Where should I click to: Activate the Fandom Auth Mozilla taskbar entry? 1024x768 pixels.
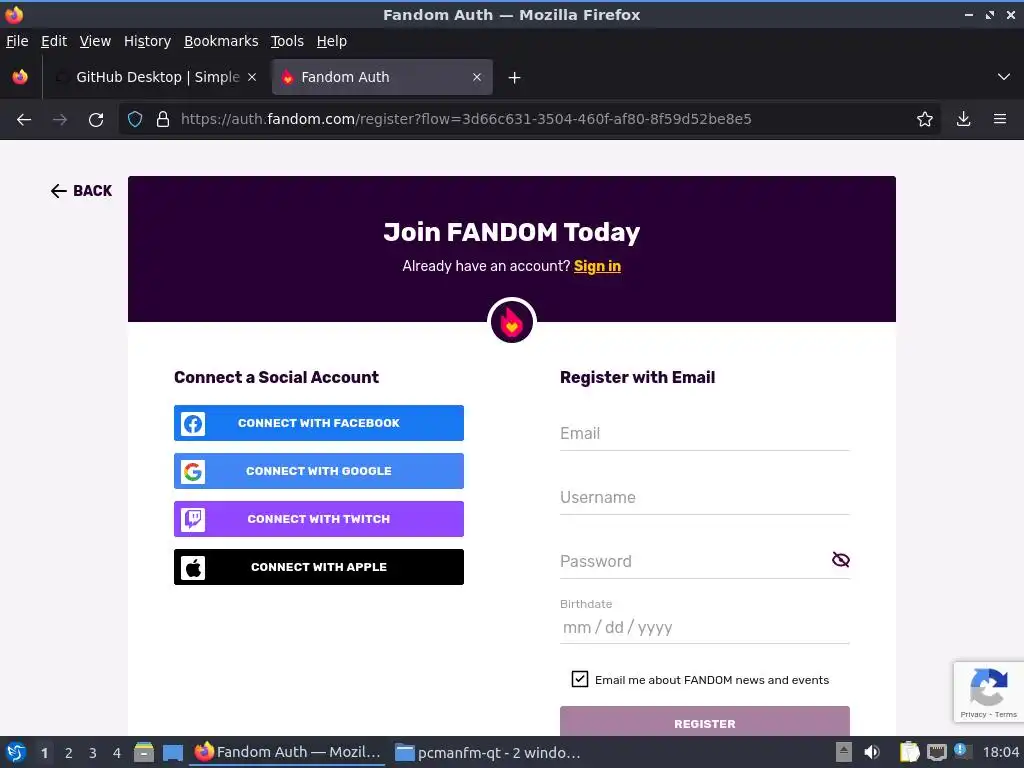288,752
